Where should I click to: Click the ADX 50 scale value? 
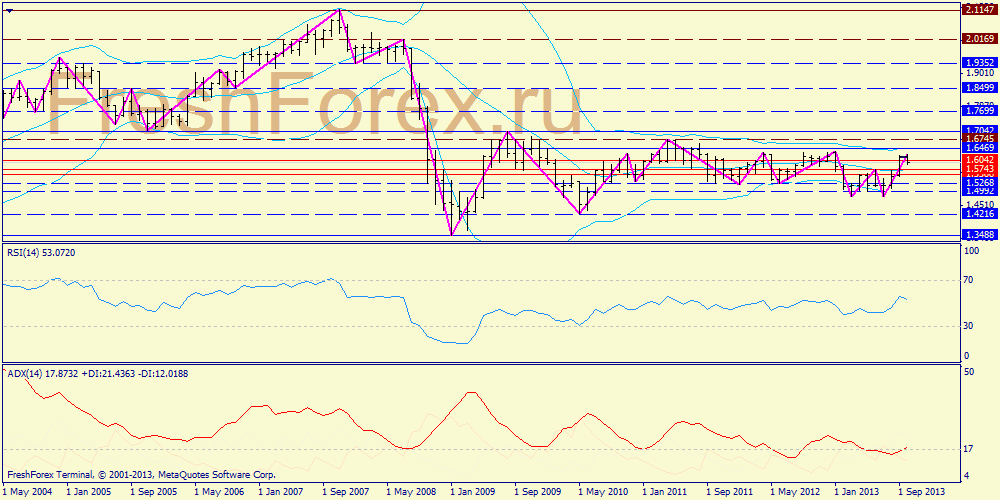click(x=968, y=372)
